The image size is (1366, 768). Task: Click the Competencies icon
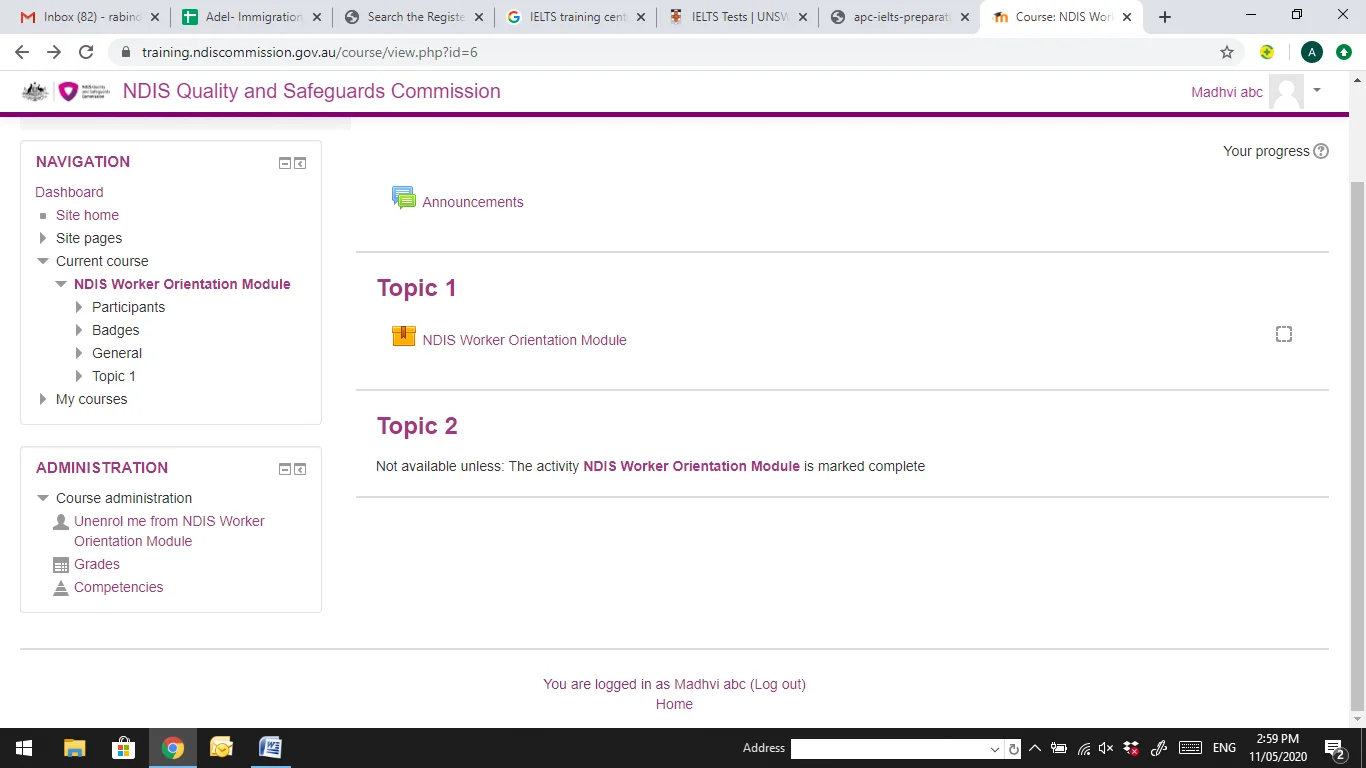click(61, 588)
